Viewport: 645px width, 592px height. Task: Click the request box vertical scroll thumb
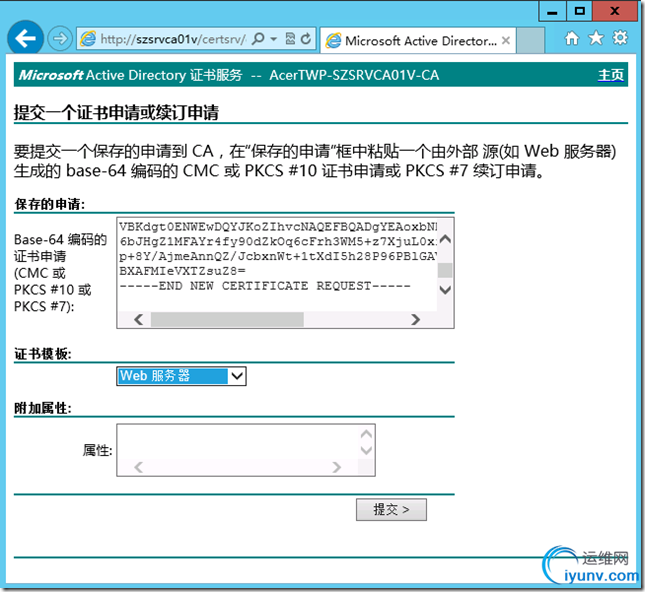tap(445, 270)
